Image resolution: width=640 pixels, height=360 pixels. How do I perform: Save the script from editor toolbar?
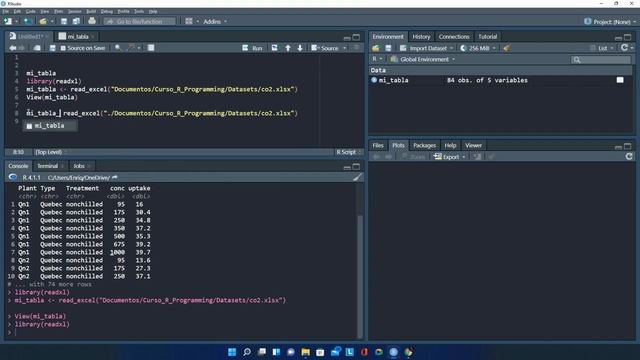pos(52,48)
